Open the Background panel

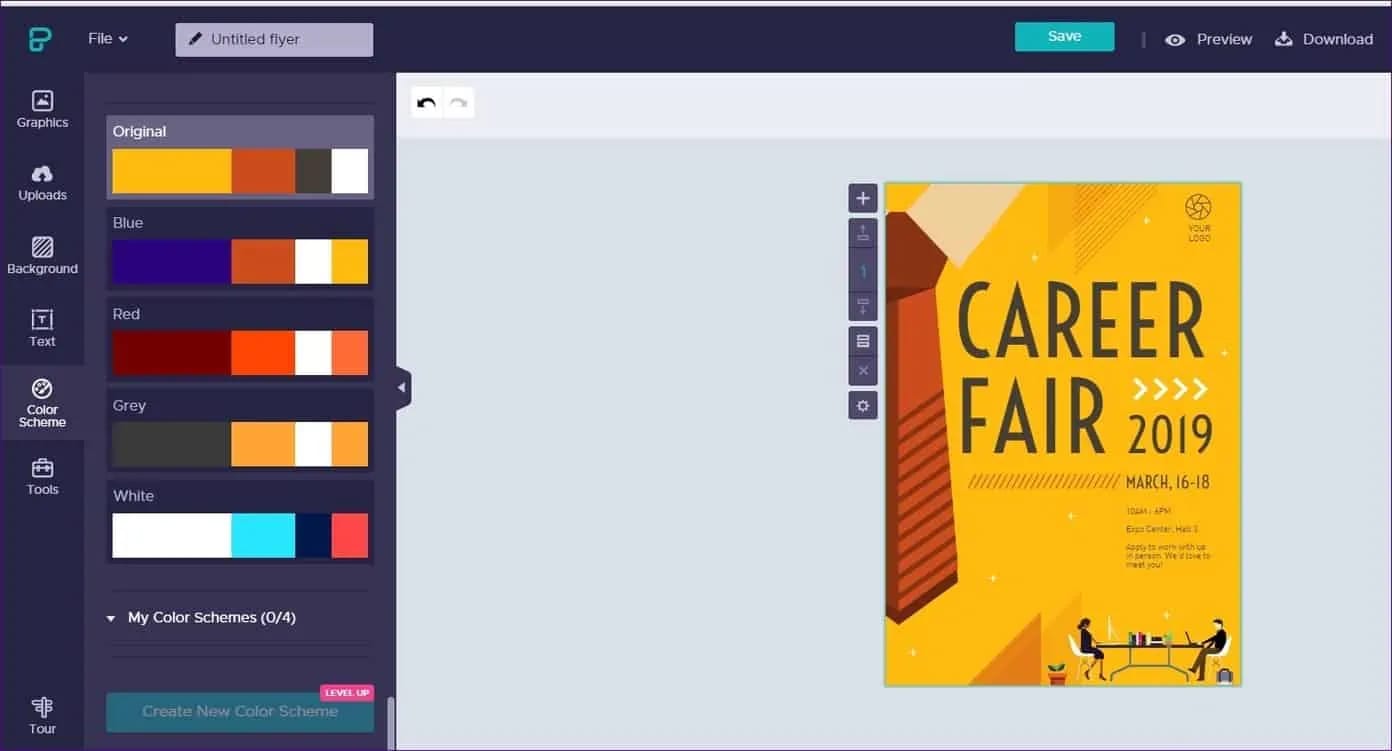coord(42,255)
